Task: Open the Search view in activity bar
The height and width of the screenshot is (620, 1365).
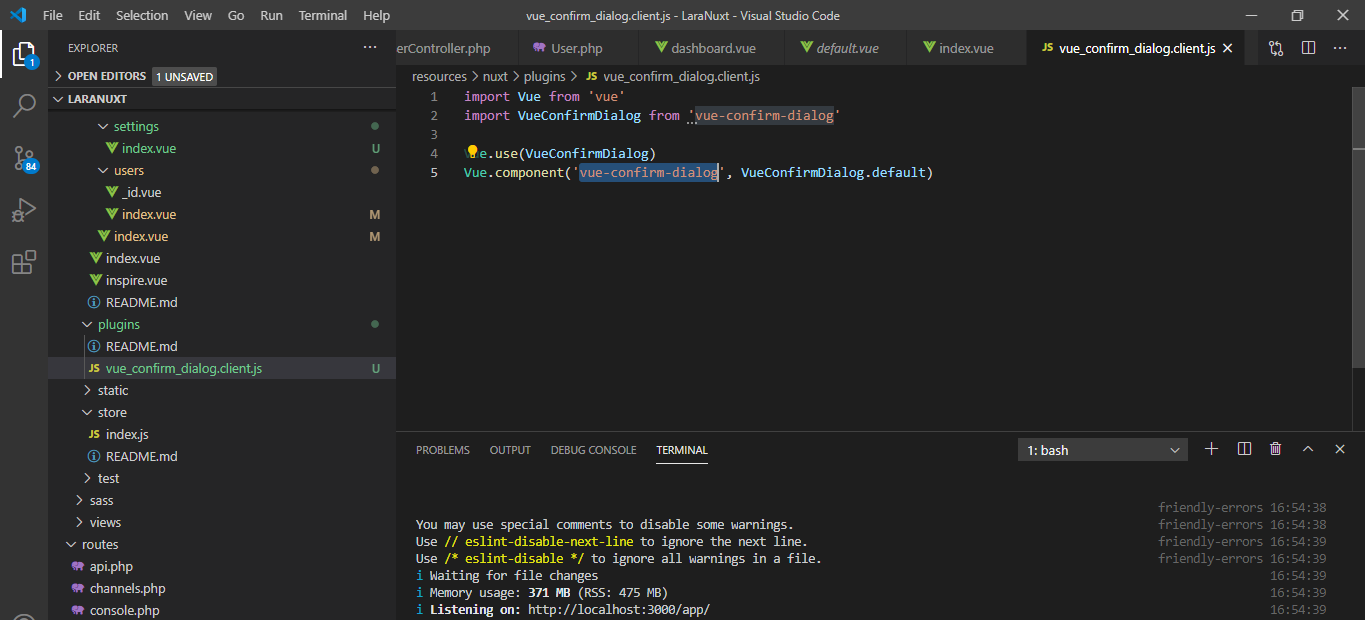Action: coord(24,106)
